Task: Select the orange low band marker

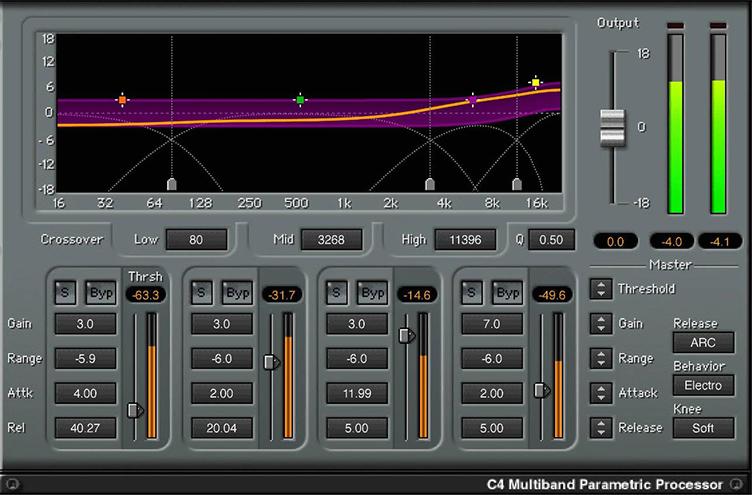Action: pyautogui.click(x=122, y=100)
